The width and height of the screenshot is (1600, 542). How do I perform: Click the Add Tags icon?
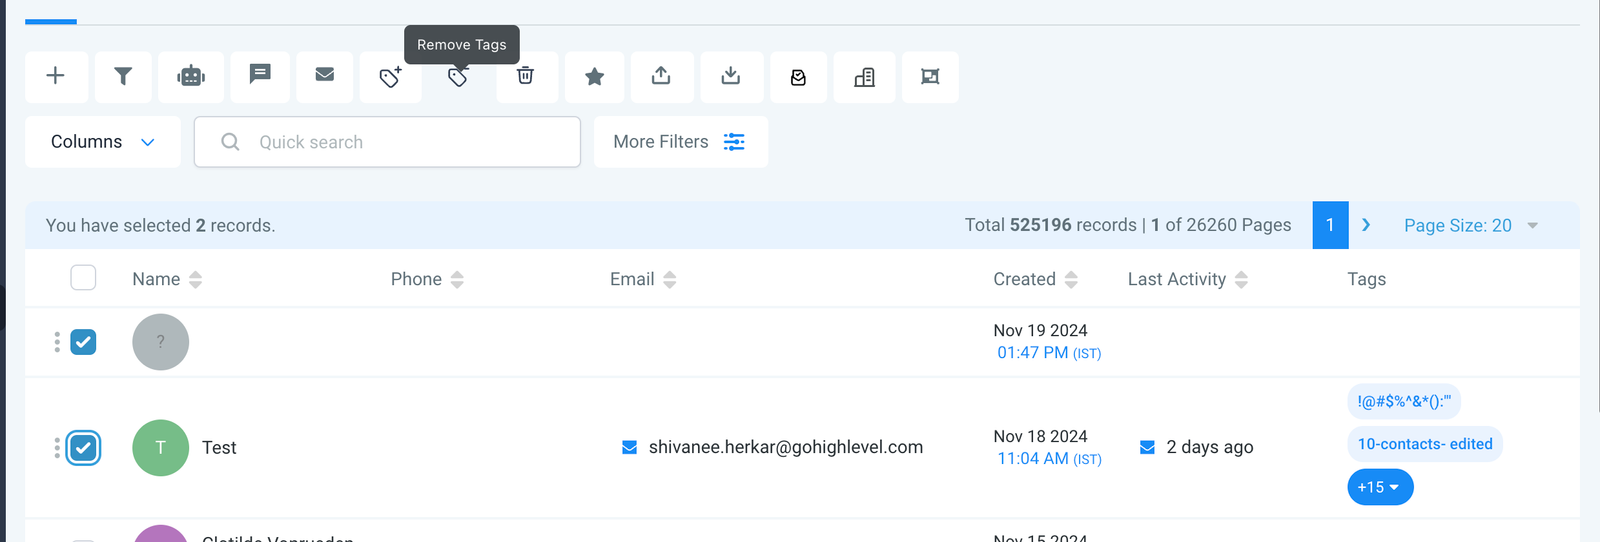click(391, 77)
